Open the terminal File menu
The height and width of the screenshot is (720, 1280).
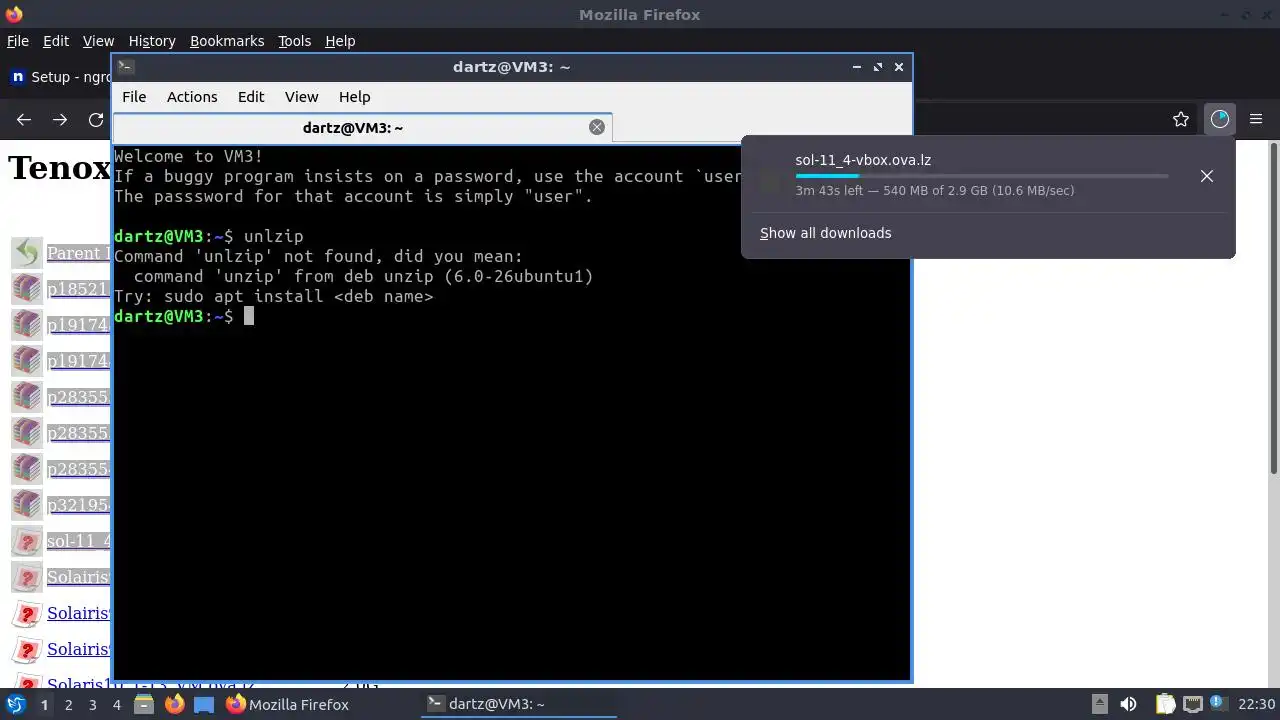134,97
